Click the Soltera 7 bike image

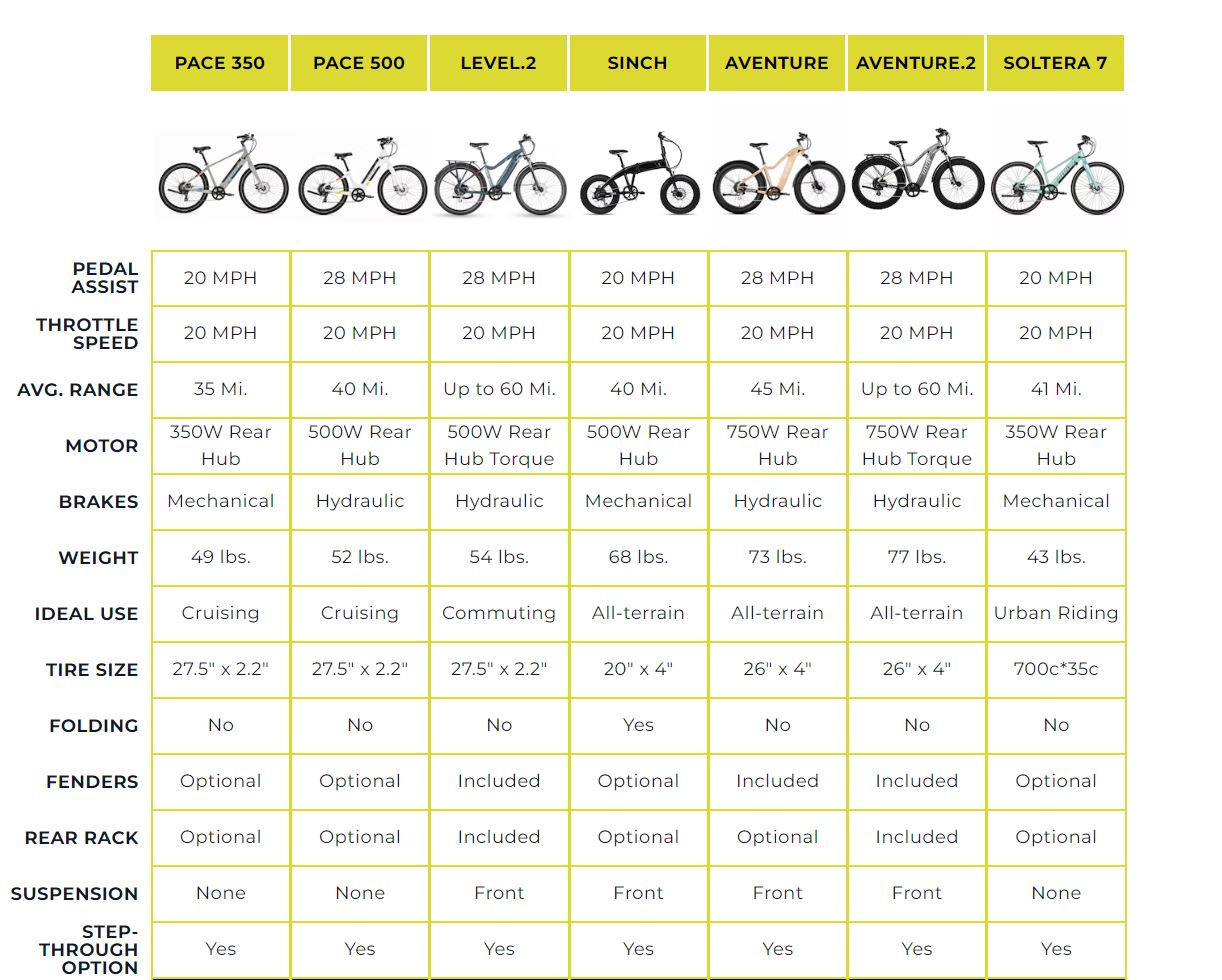pyautogui.click(x=1056, y=173)
